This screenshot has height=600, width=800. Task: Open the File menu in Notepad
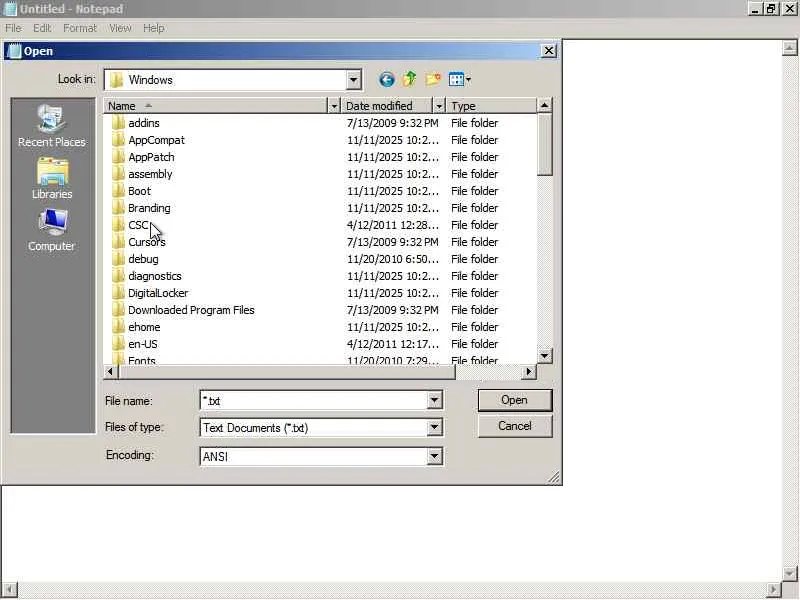[13, 28]
